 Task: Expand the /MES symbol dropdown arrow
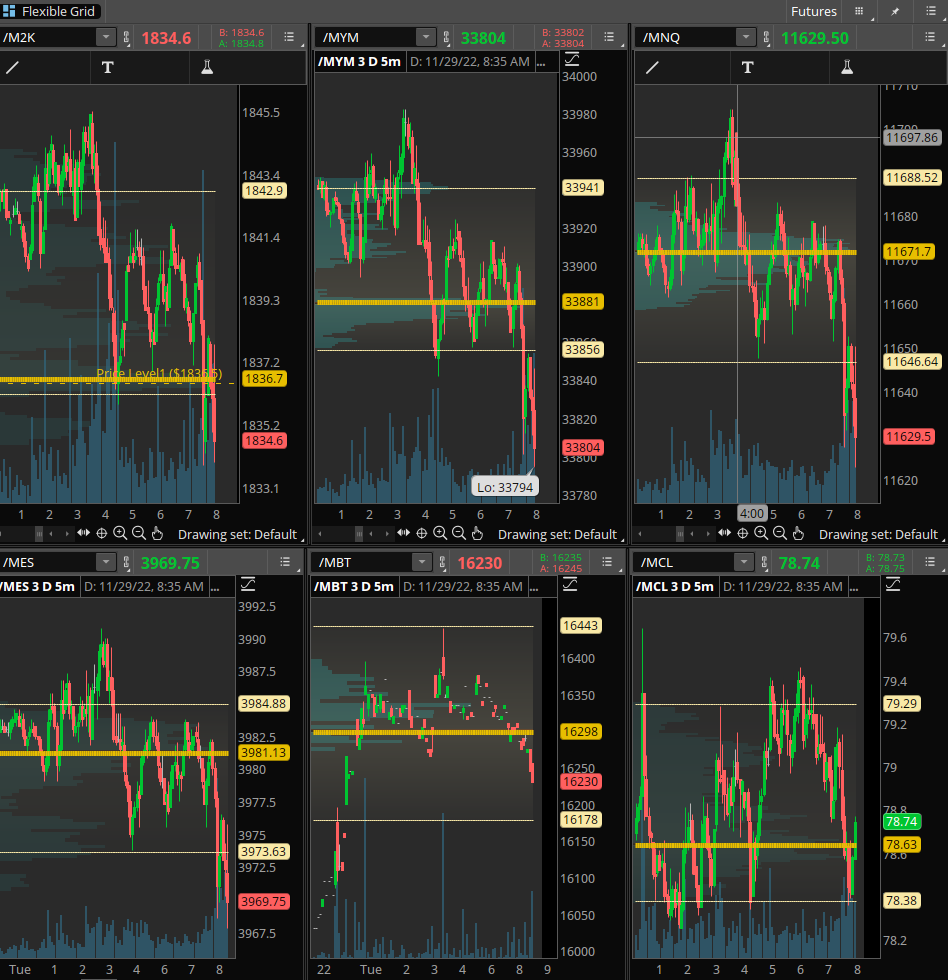tap(106, 562)
